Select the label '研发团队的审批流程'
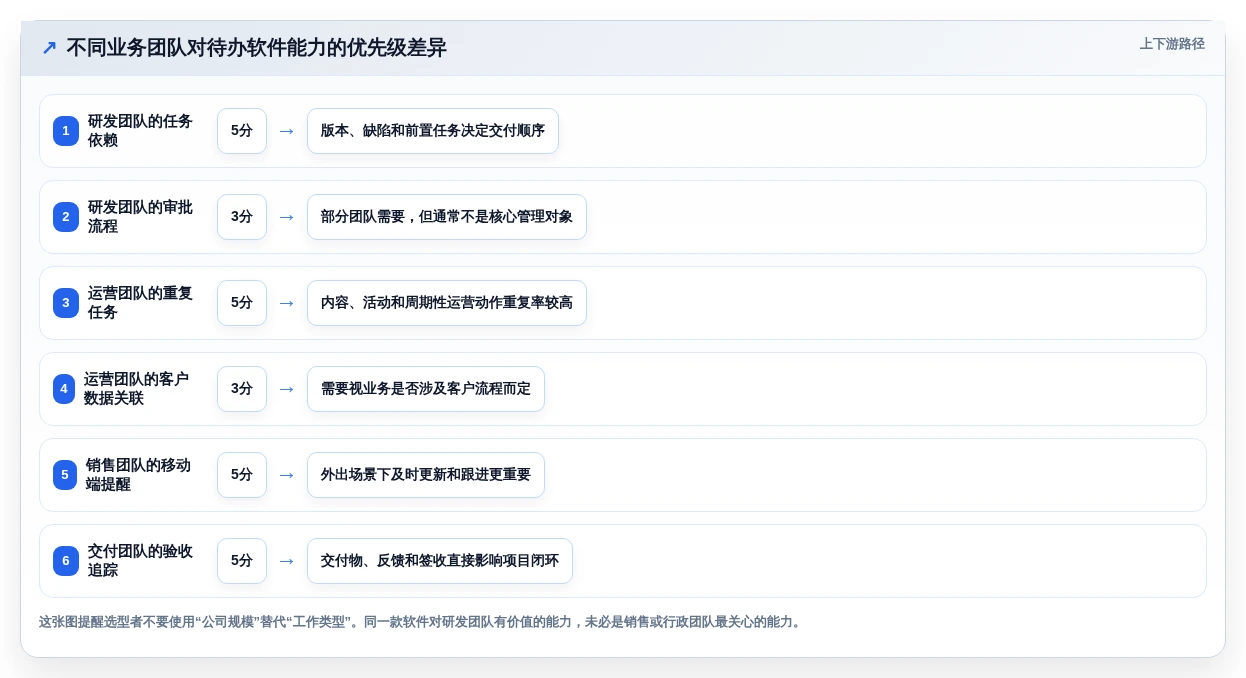Viewport: 1246px width, 678px height. coord(141,217)
